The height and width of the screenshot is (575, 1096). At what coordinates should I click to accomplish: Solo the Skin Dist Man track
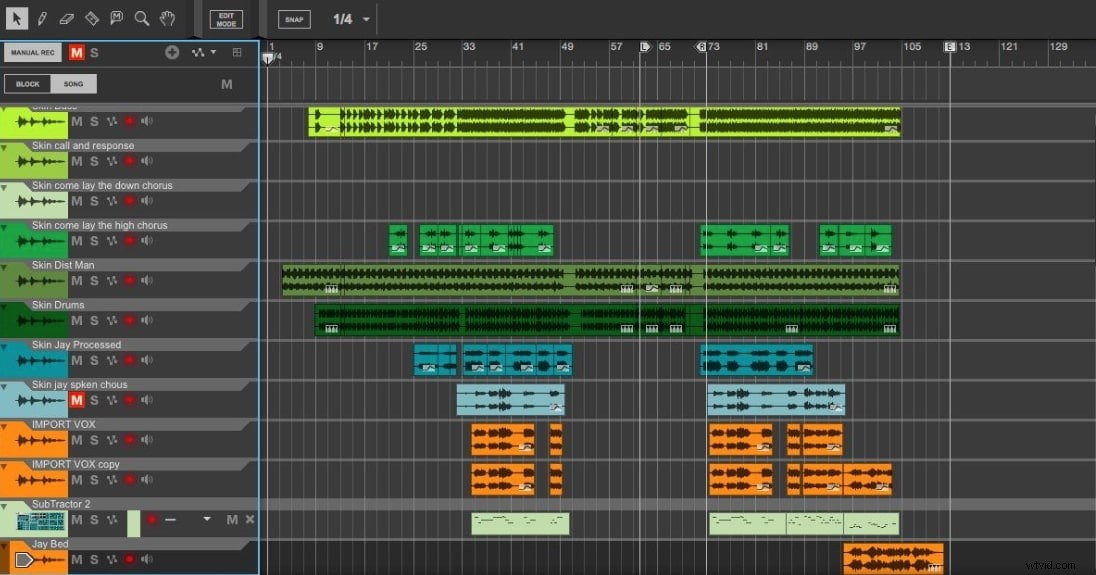tap(94, 281)
